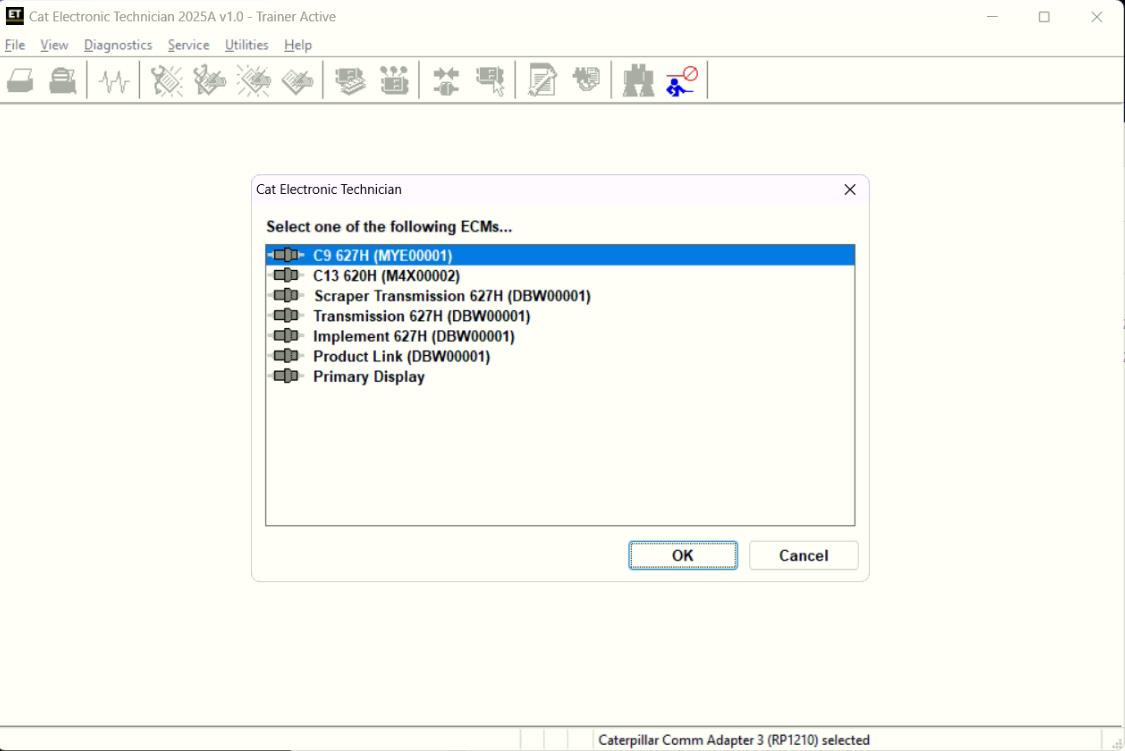Open the Utilities menu
Viewport: 1125px width, 751px height.
(x=246, y=45)
